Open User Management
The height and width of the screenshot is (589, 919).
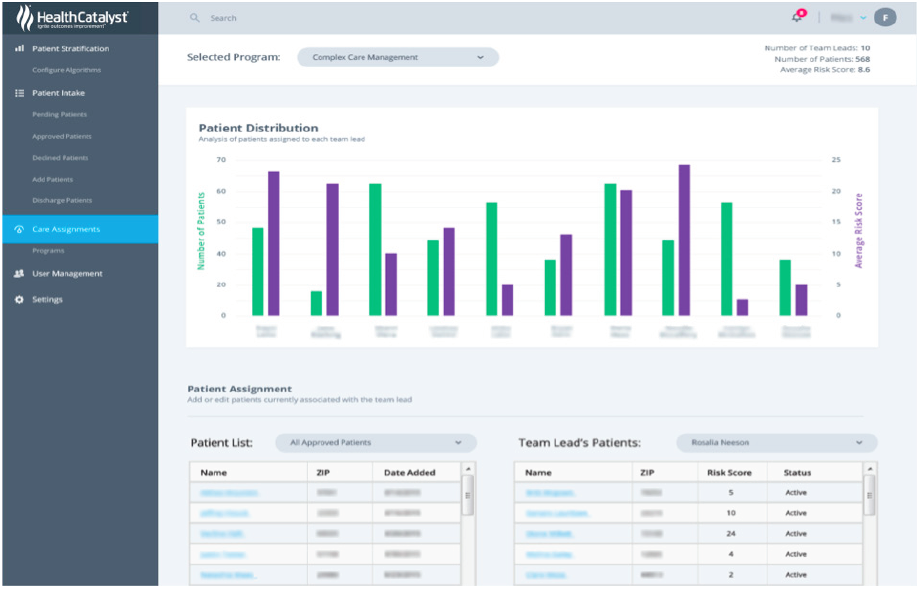pos(67,274)
